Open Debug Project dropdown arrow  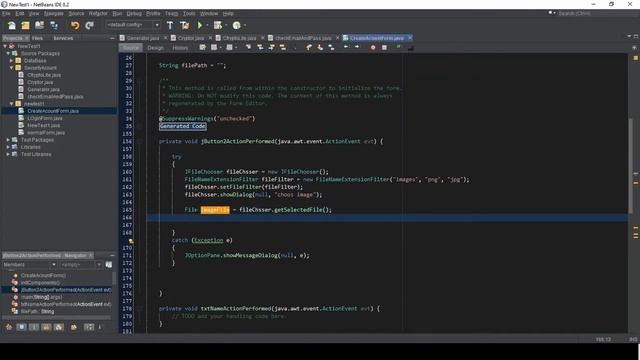226,25
